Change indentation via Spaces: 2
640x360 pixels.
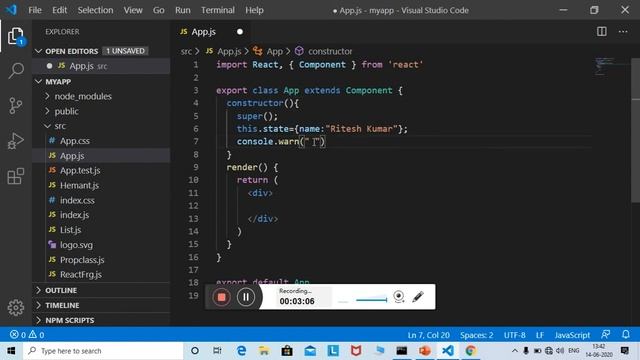(476, 335)
